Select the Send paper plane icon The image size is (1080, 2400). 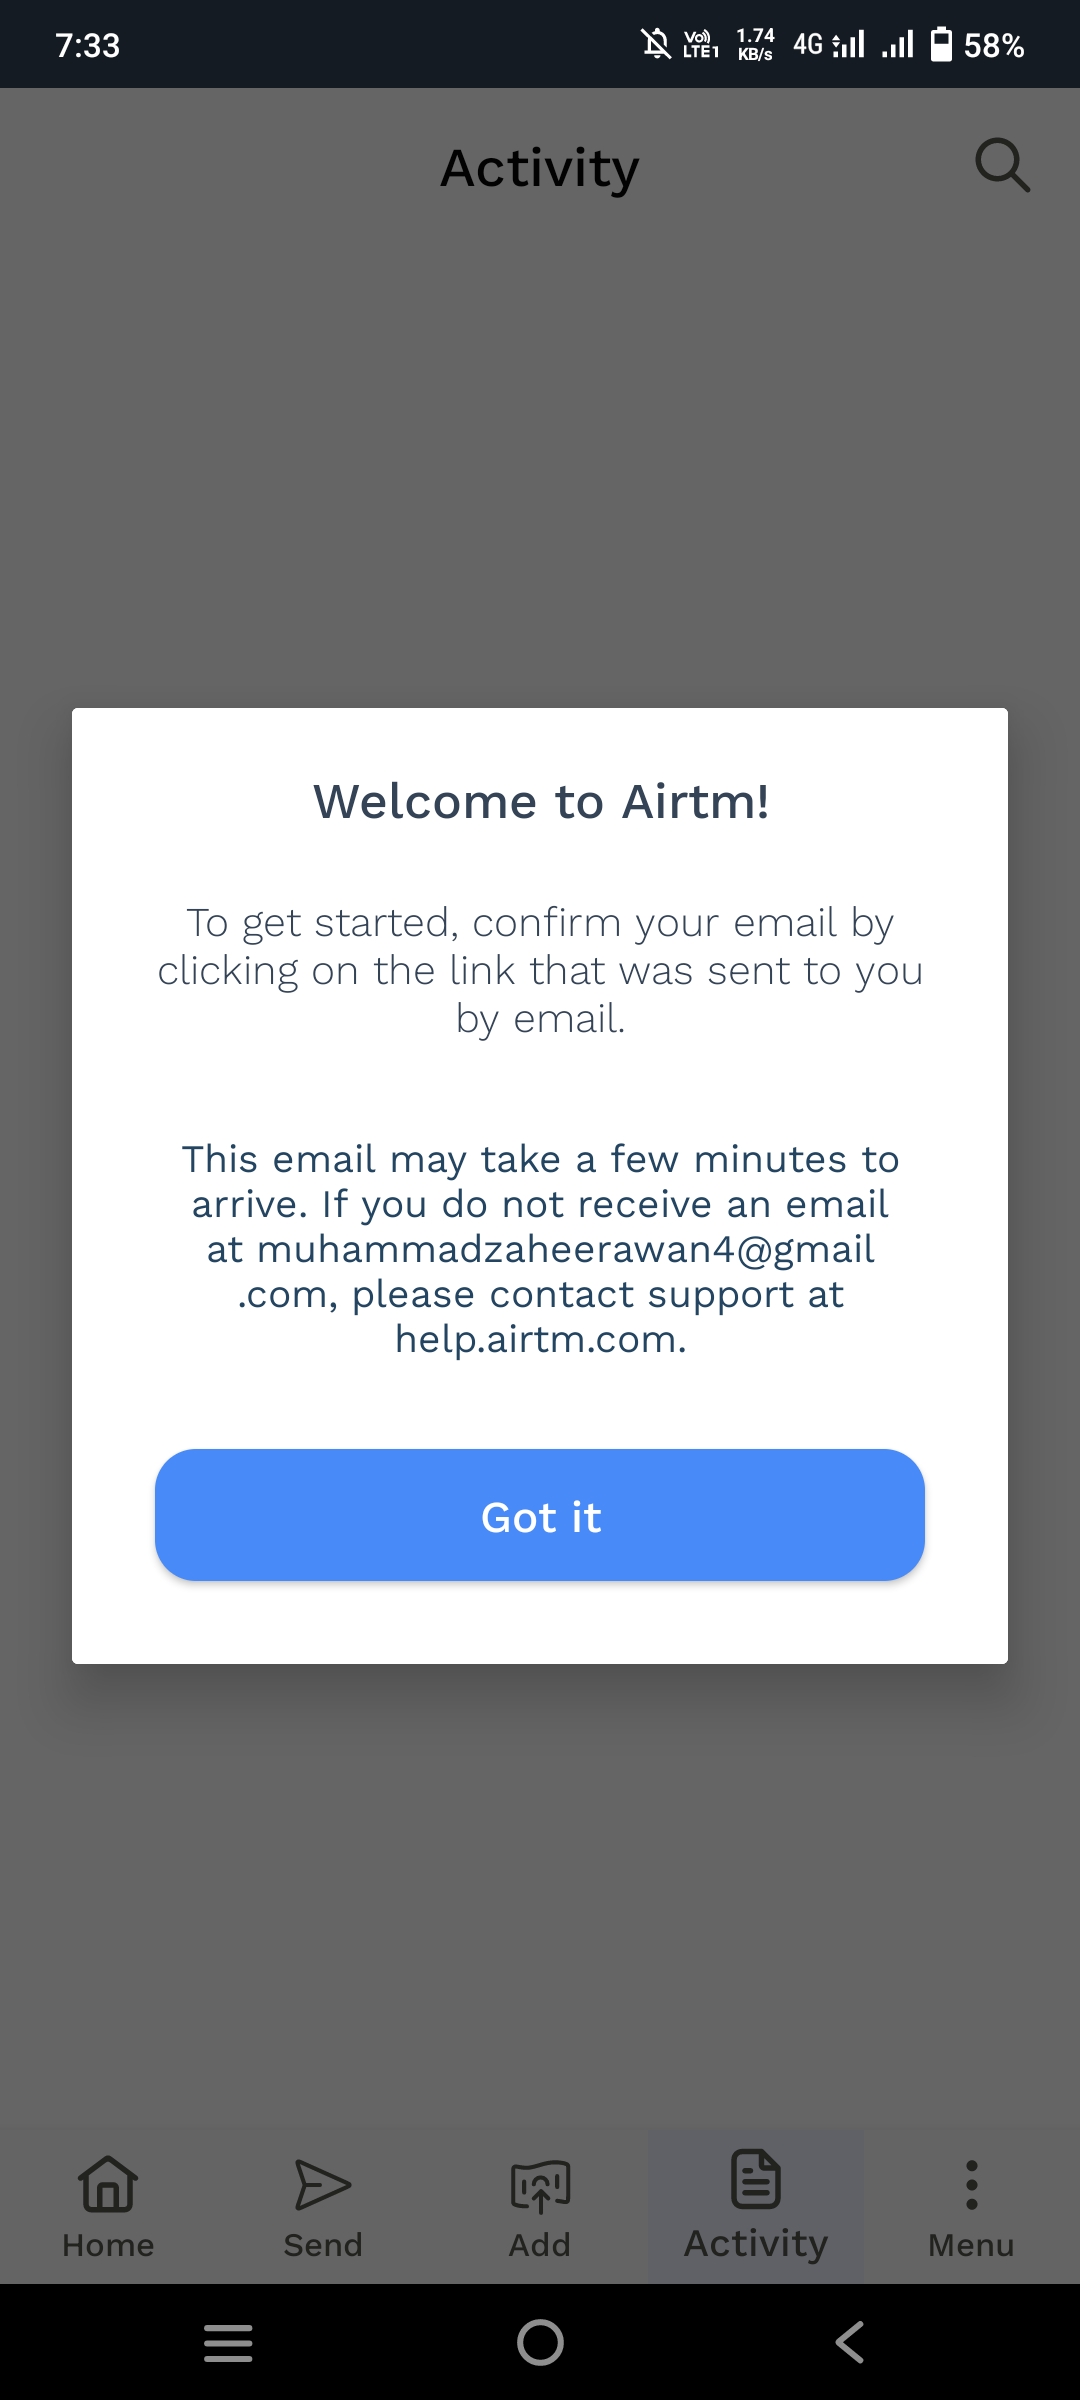point(323,2185)
